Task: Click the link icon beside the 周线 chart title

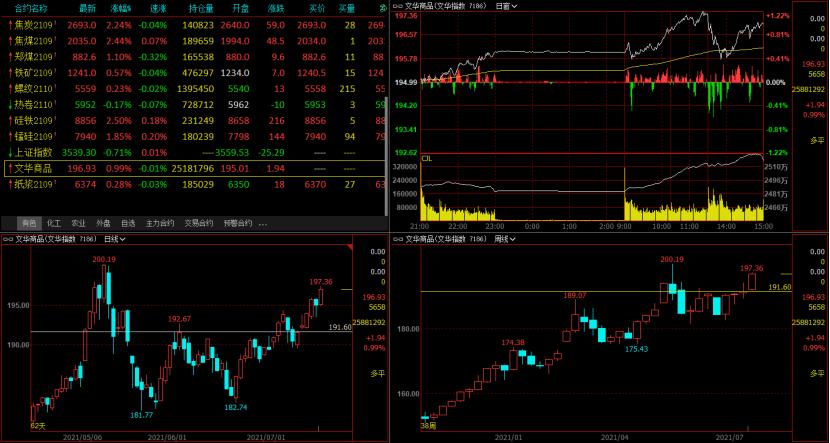Action: [x=399, y=239]
